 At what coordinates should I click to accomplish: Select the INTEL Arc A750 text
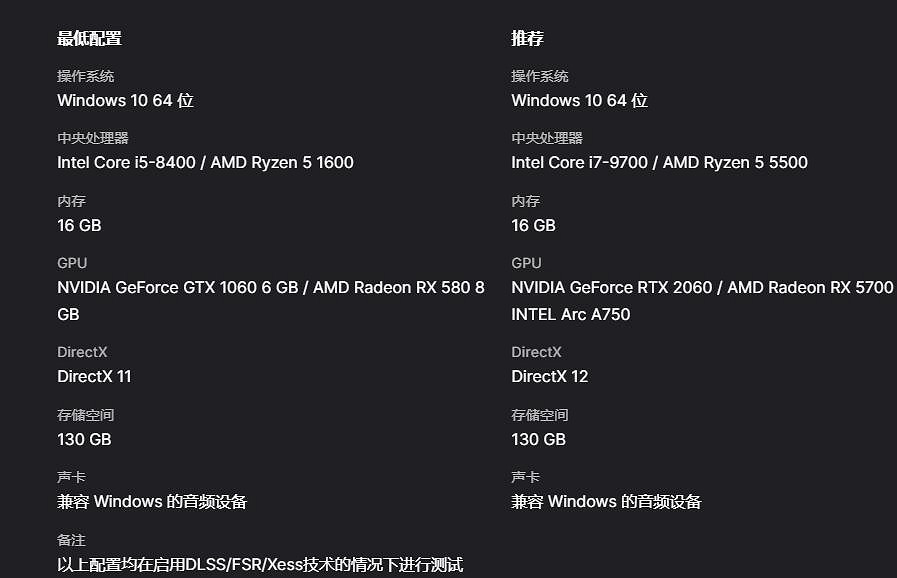coord(570,315)
